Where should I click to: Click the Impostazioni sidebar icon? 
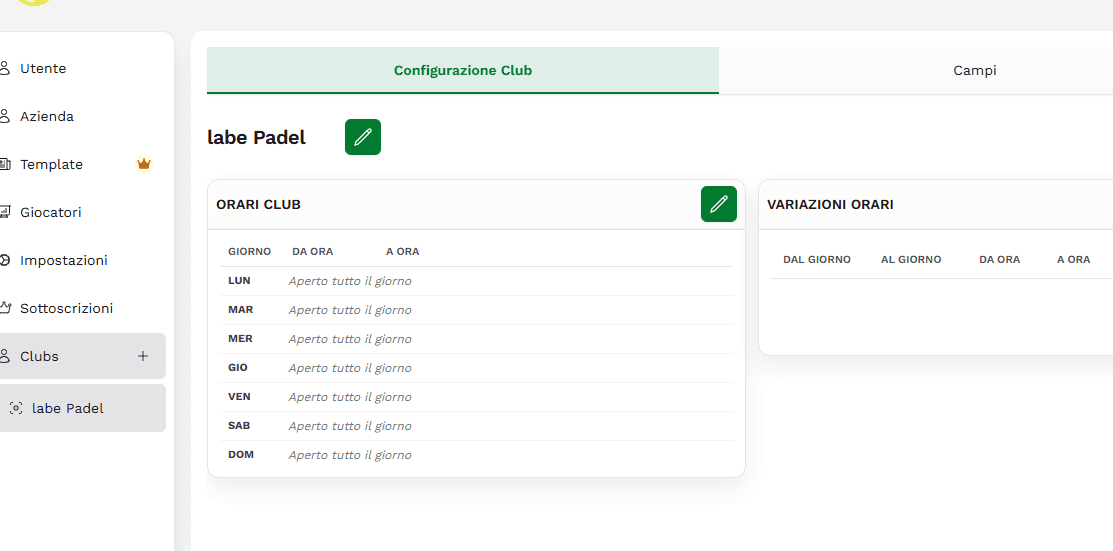(x=5, y=260)
